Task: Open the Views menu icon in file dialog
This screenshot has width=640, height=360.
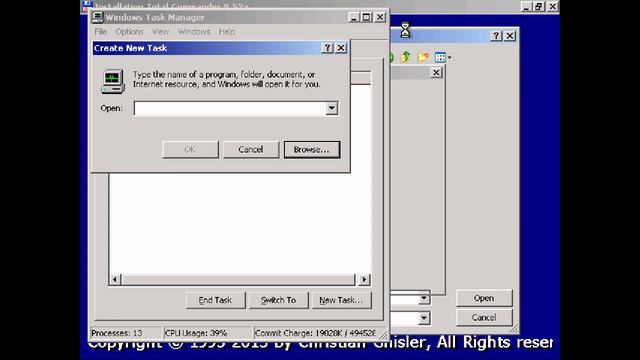Action: tap(440, 58)
